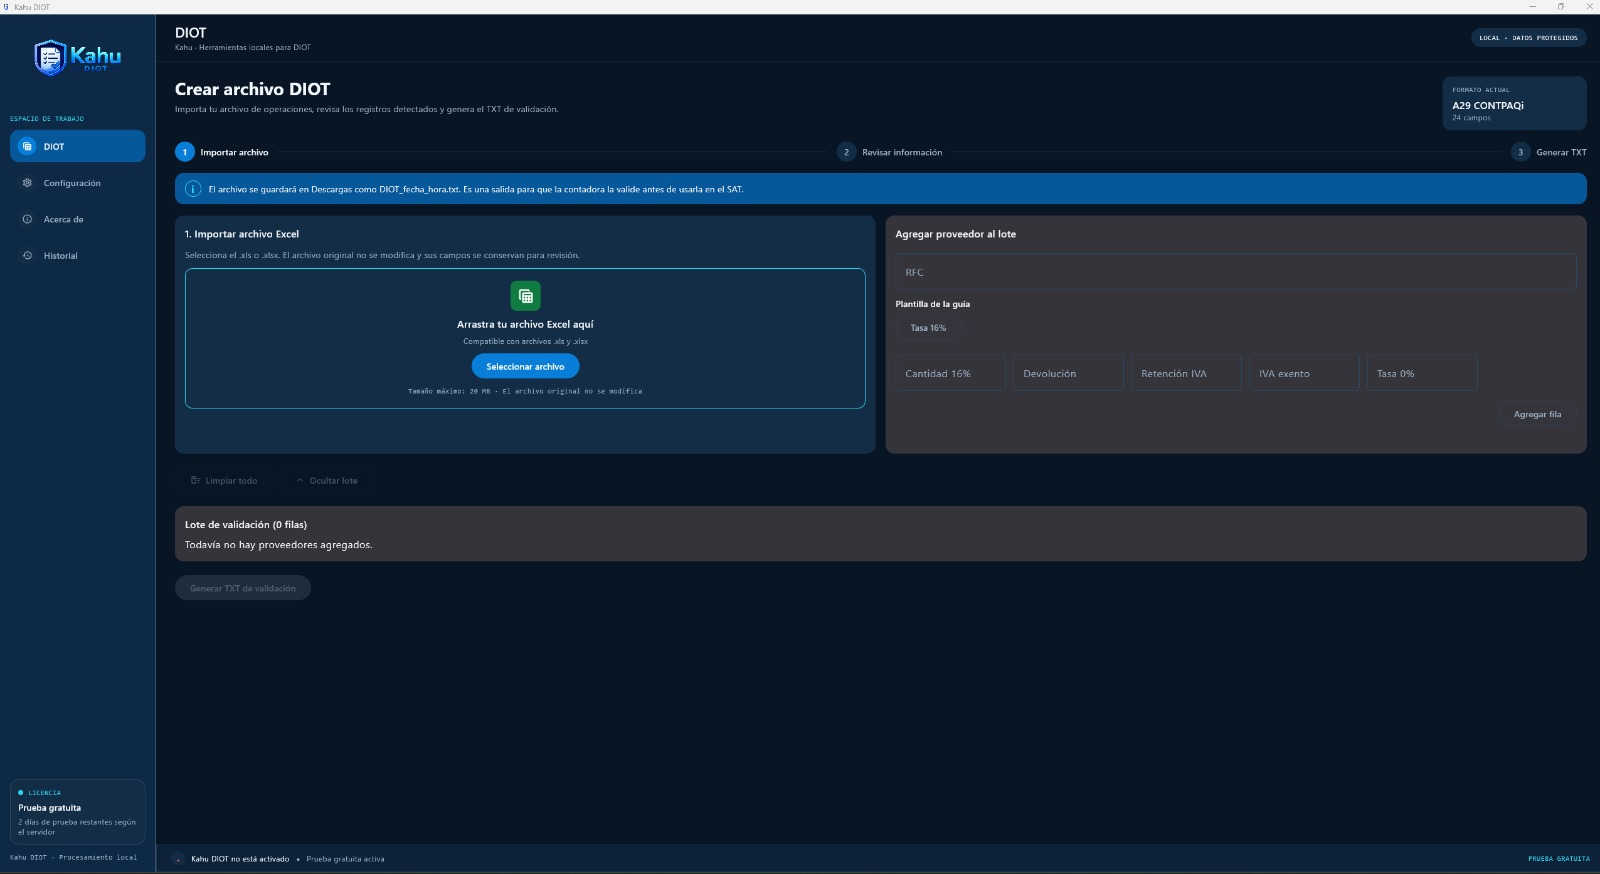
Task: Click the step 1 circle of the stepper
Action: (185, 152)
